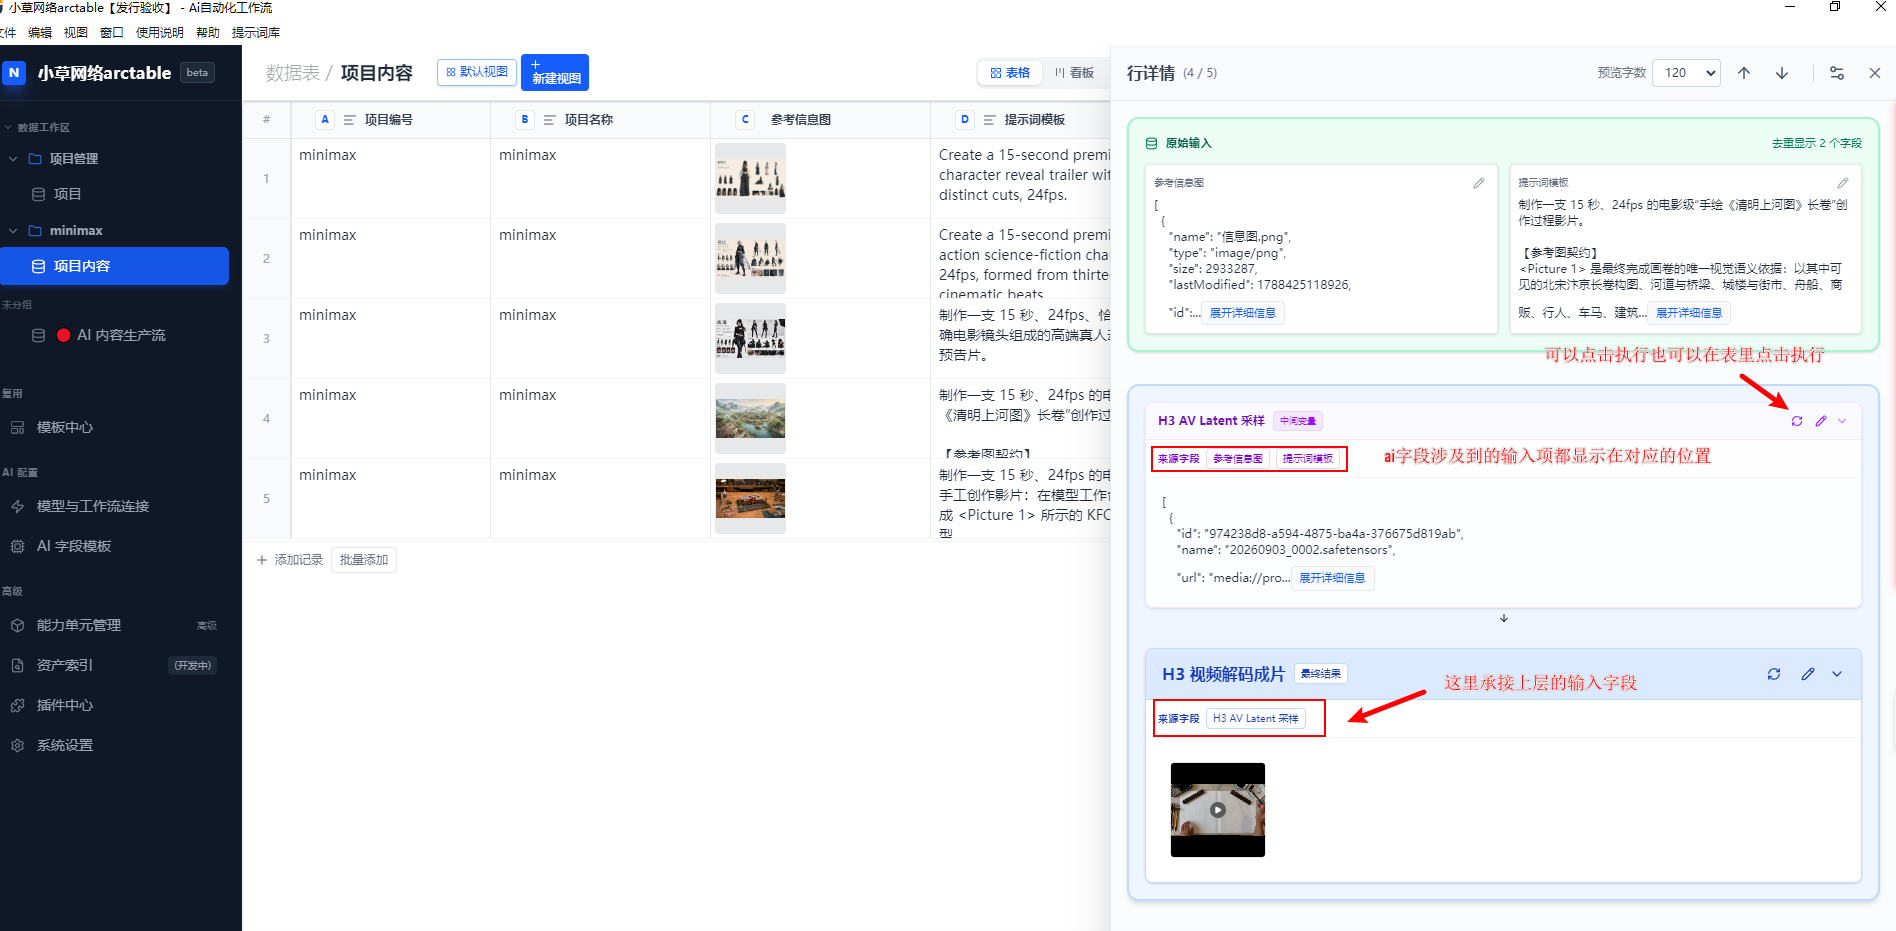Collapse the H3 AV Latent 采样 card
Viewport: 1896px width, 931px height.
[1842, 421]
